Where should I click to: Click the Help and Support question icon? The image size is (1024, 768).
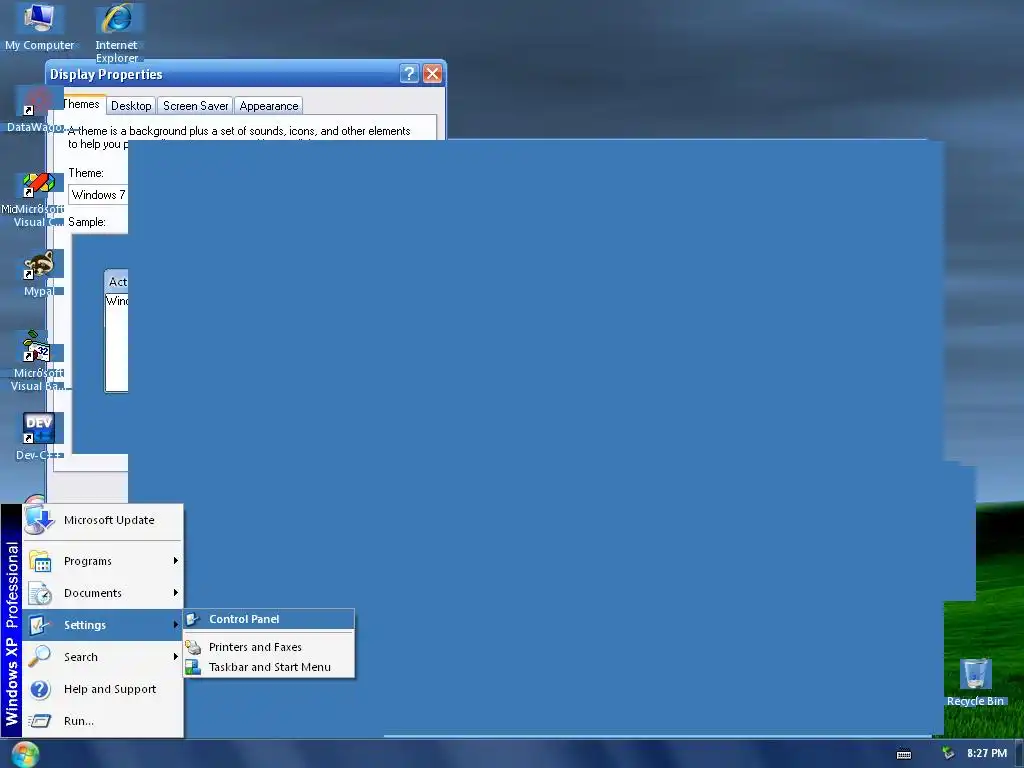(40, 689)
